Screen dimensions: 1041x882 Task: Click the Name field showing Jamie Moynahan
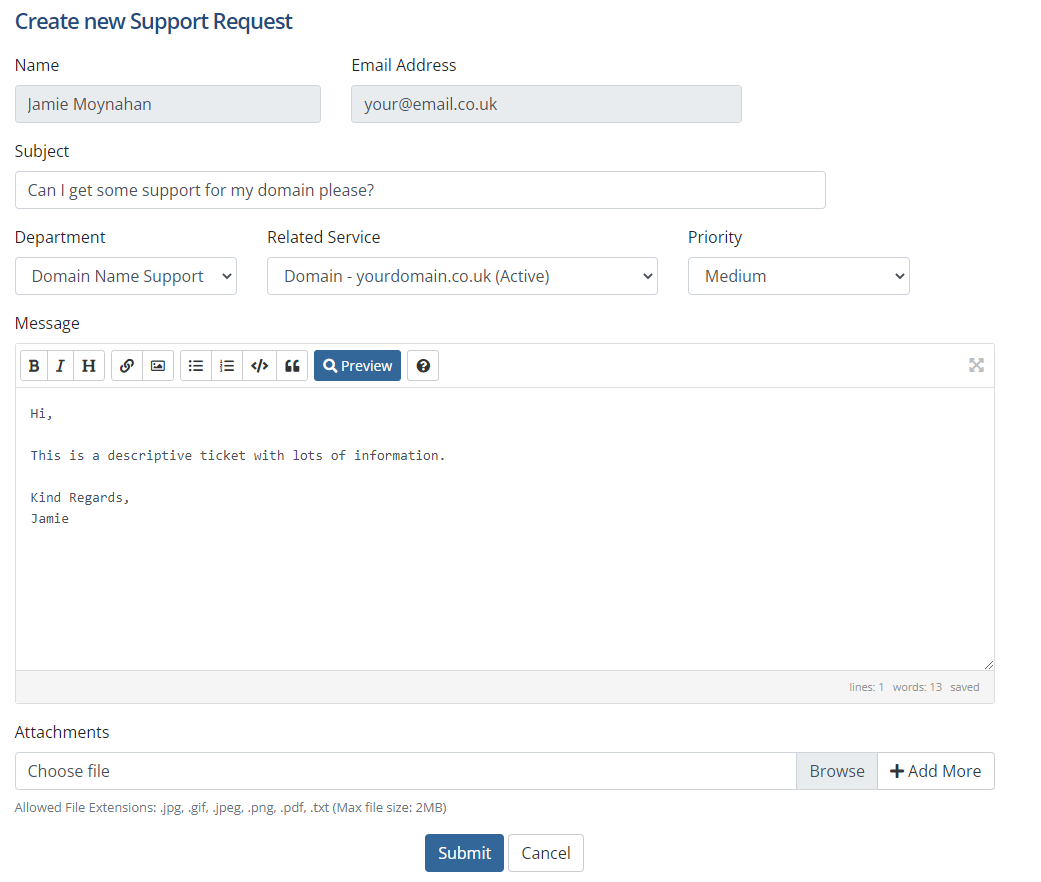[x=168, y=104]
